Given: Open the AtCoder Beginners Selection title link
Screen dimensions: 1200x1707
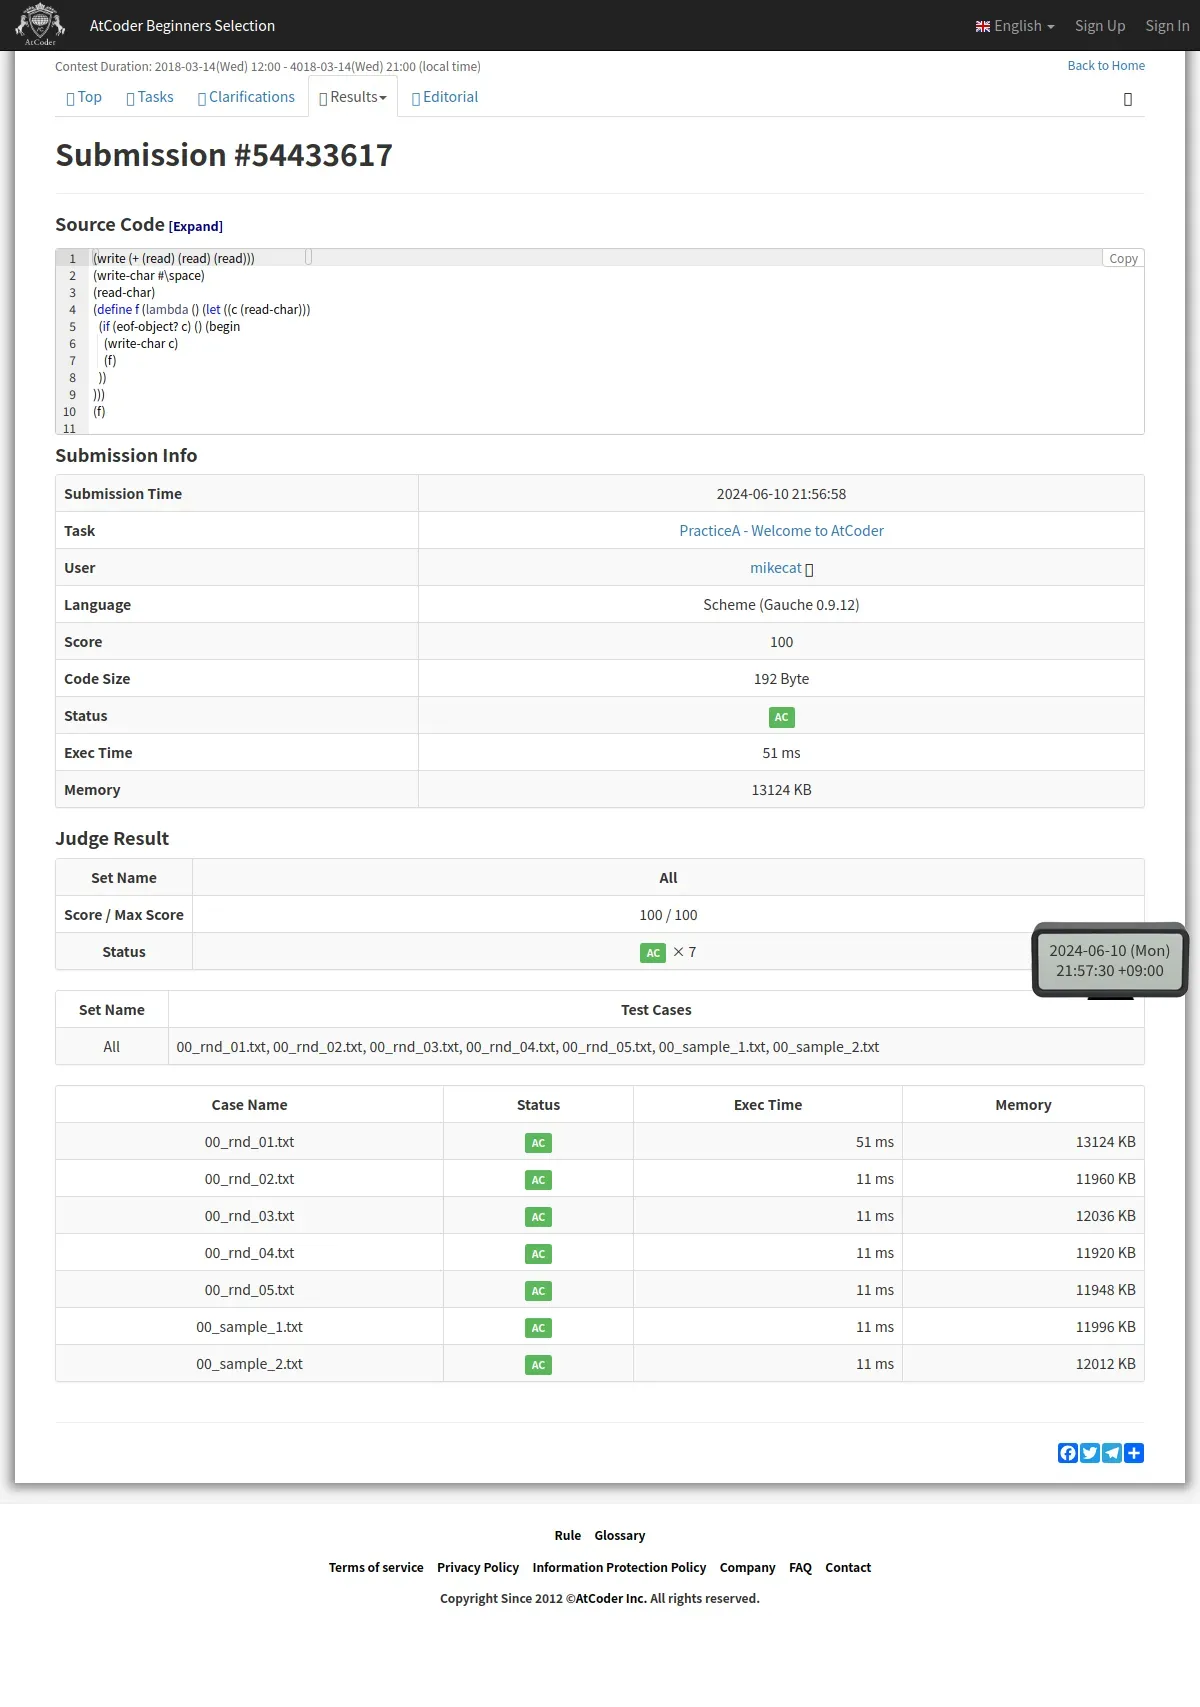Looking at the screenshot, I should pos(182,26).
